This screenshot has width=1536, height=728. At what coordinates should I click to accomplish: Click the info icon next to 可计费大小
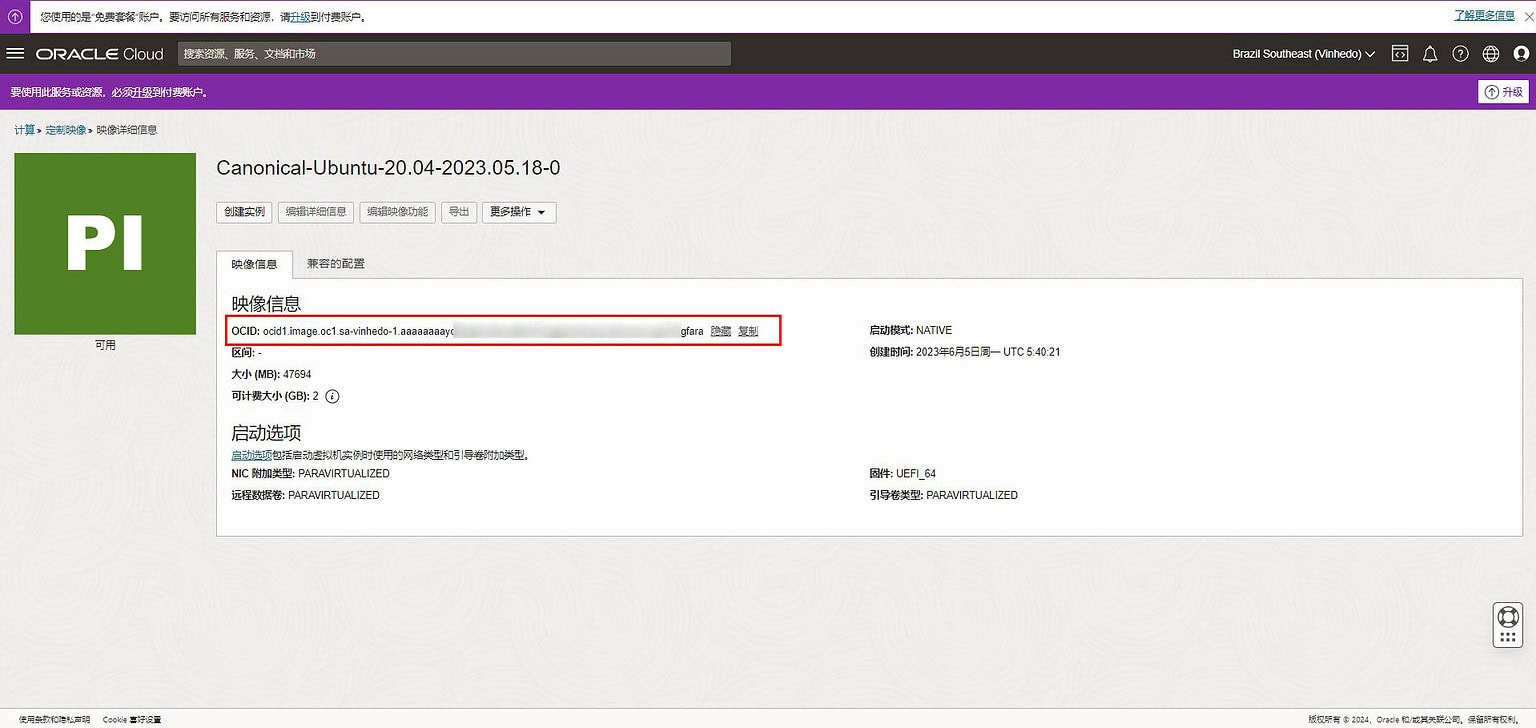[332, 395]
